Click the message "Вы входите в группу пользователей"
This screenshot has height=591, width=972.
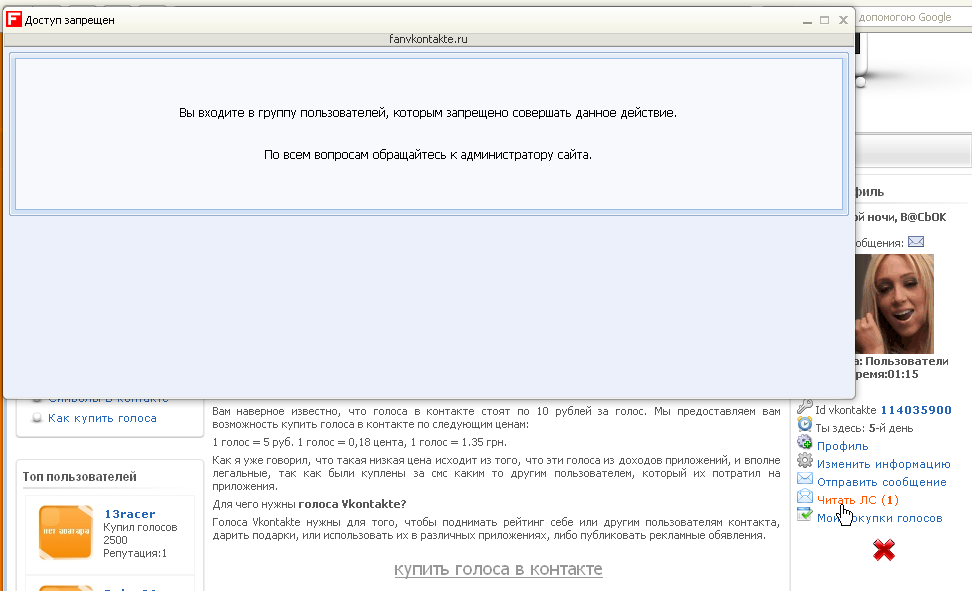(428, 113)
